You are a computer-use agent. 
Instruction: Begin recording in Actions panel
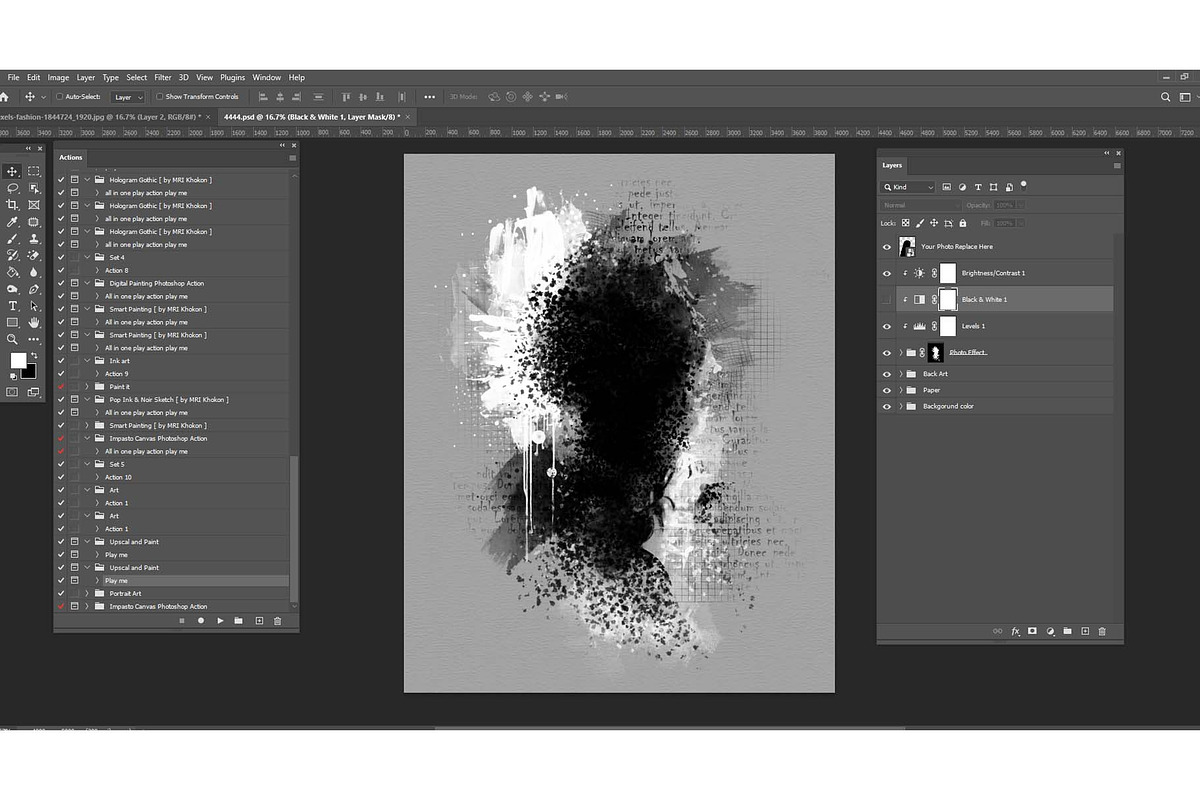[201, 621]
